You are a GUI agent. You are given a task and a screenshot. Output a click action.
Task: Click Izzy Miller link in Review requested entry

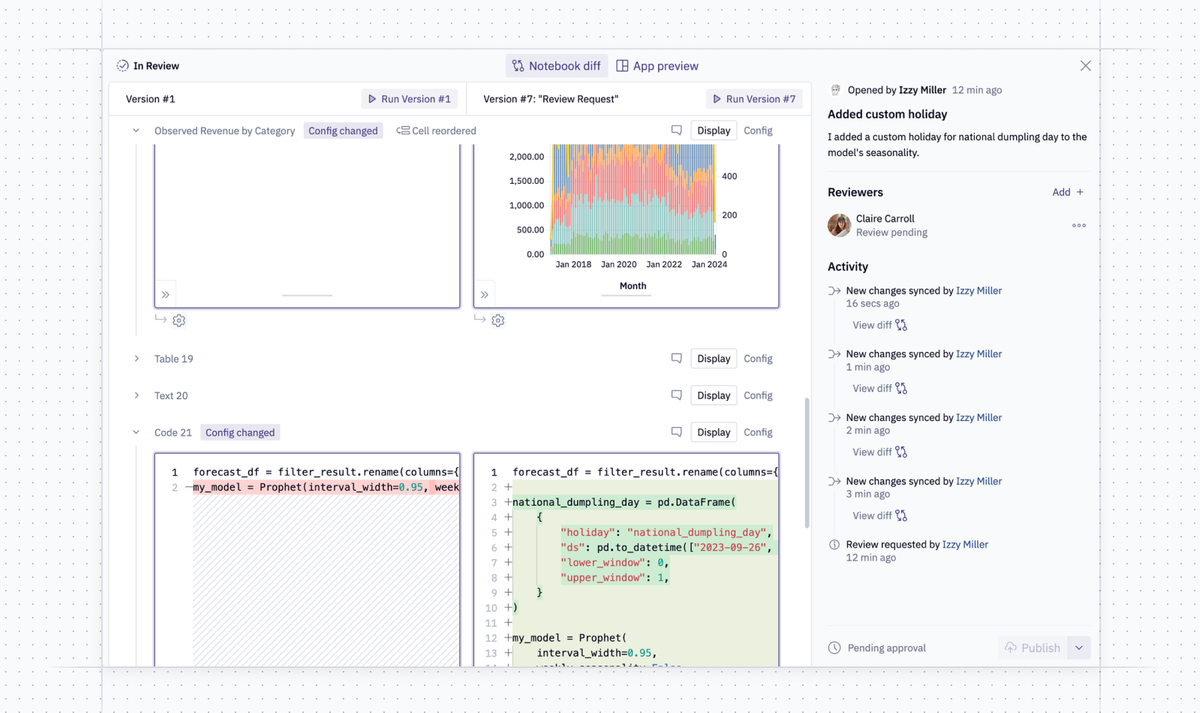pyautogui.click(x=965, y=545)
